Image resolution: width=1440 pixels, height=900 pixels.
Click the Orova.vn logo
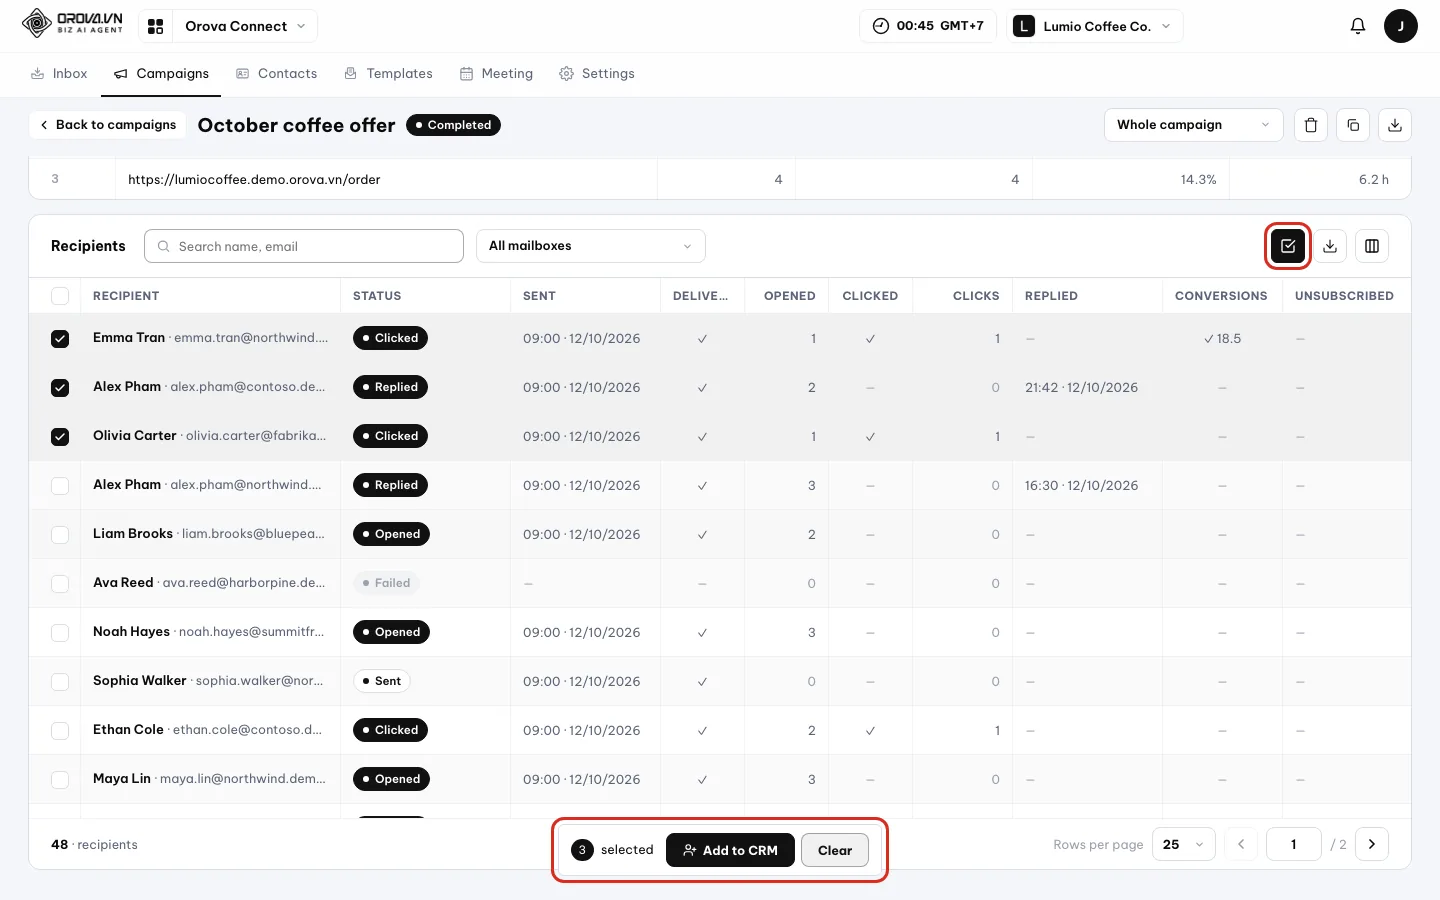click(x=72, y=23)
